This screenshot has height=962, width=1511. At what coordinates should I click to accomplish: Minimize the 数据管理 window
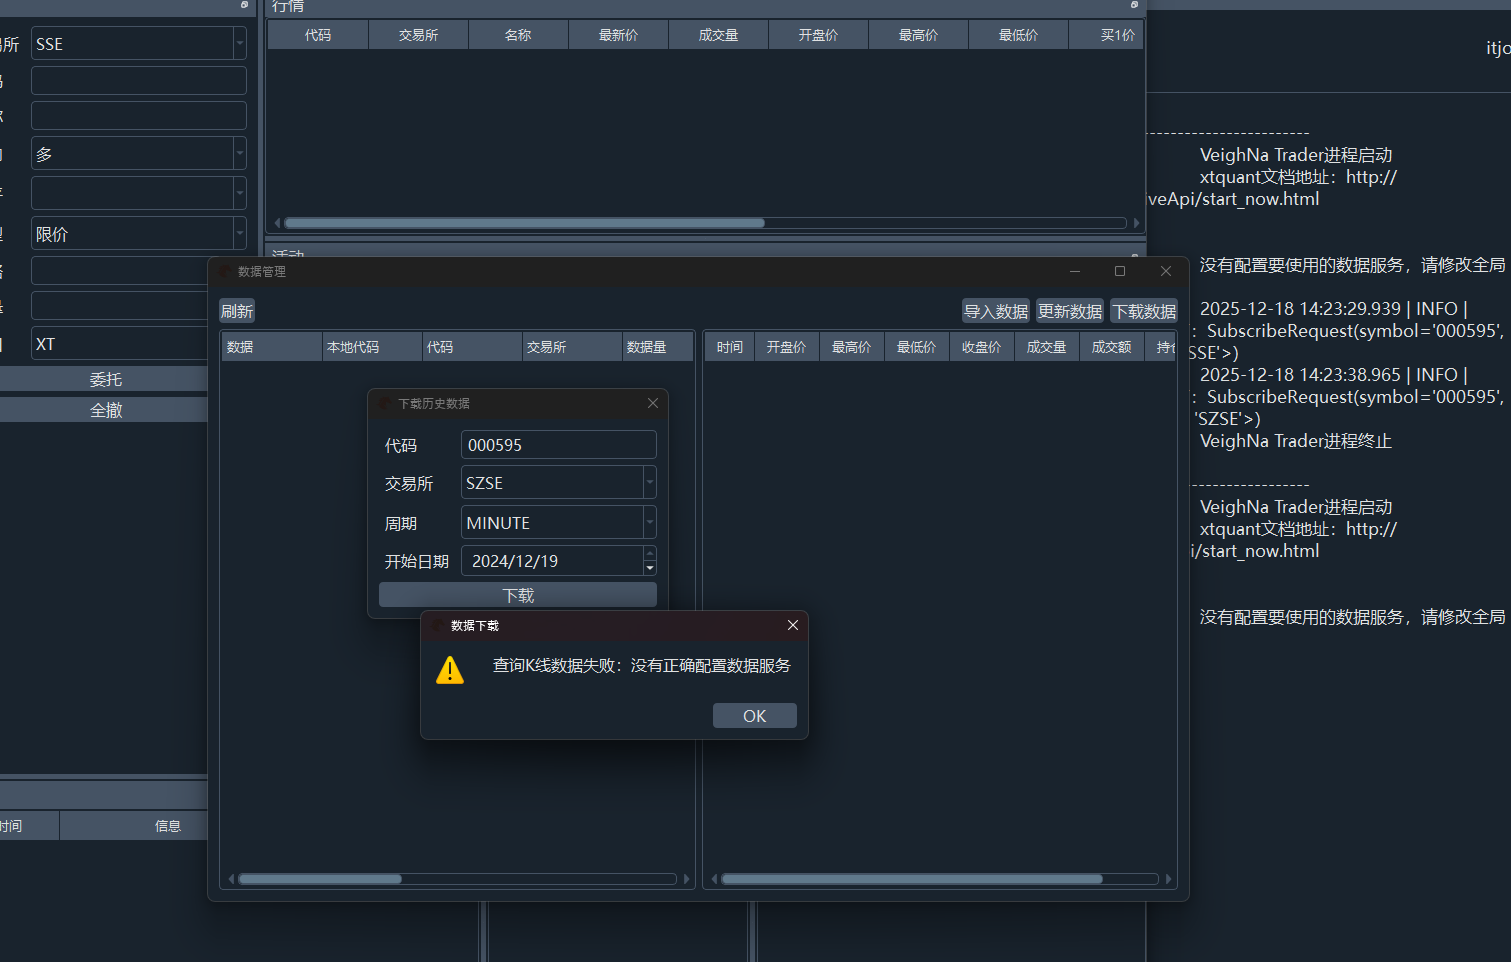(x=1075, y=271)
